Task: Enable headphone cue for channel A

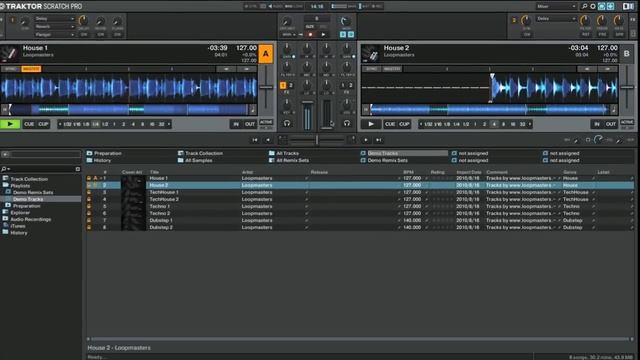Action: click(x=287, y=123)
